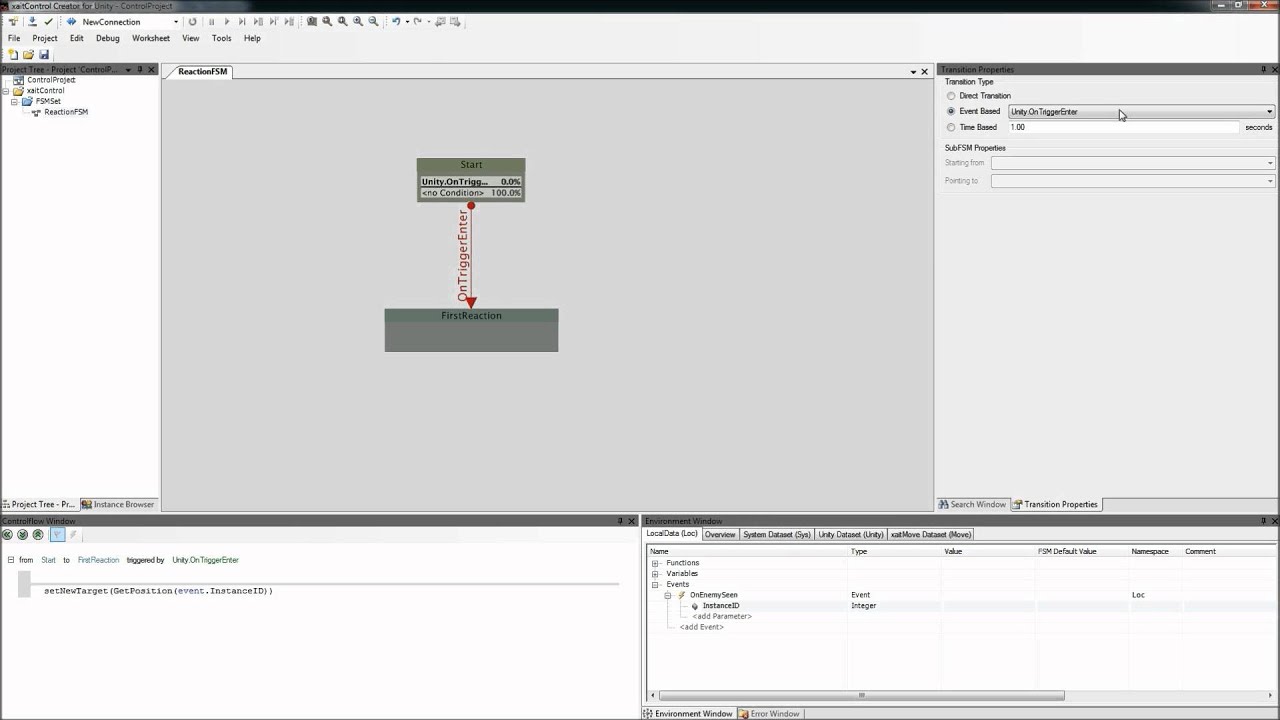Expand the Events tree in Environment Window
Screen dimensions: 1280x720
(654, 584)
